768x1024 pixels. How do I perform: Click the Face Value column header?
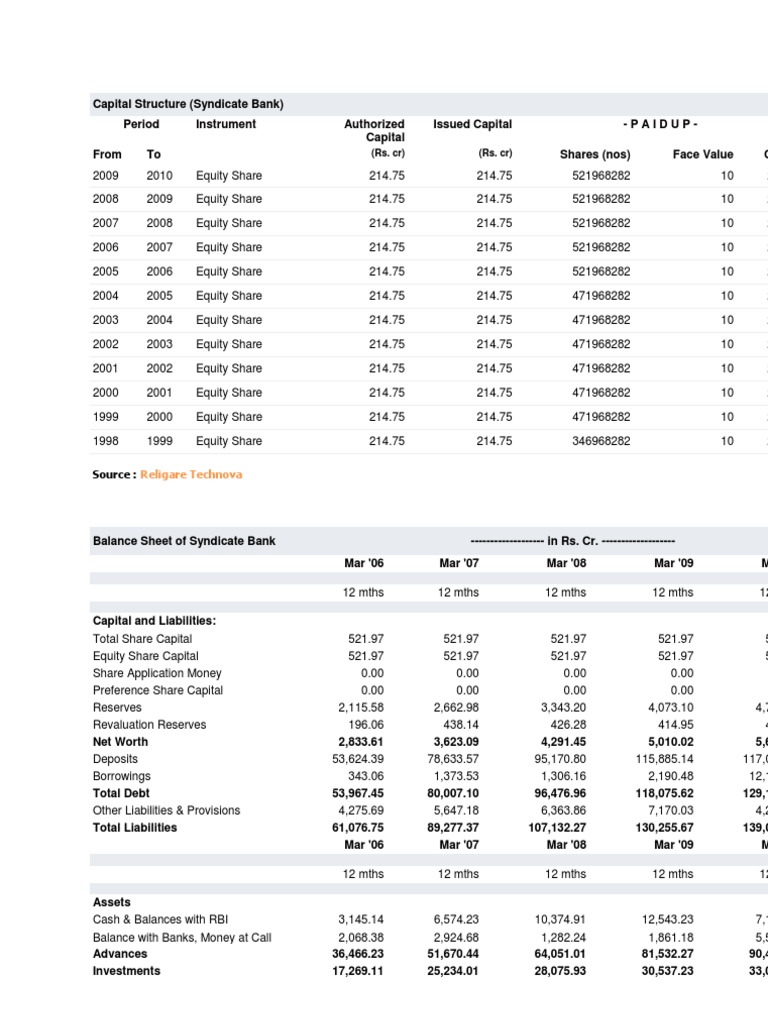pos(703,154)
